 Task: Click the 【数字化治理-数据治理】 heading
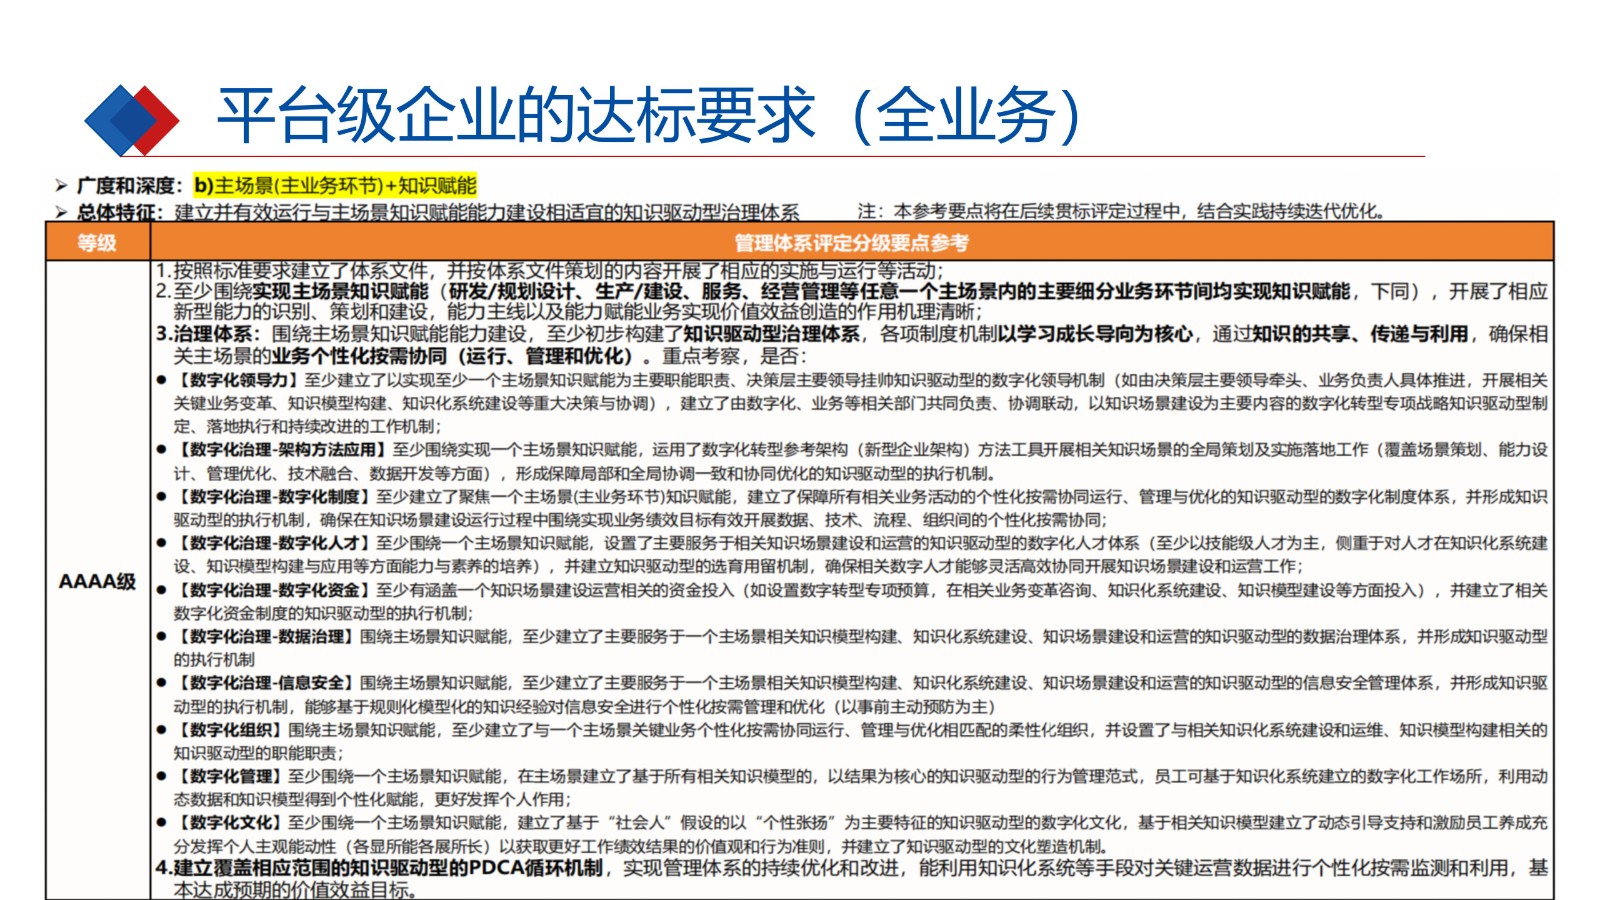[x=266, y=636]
